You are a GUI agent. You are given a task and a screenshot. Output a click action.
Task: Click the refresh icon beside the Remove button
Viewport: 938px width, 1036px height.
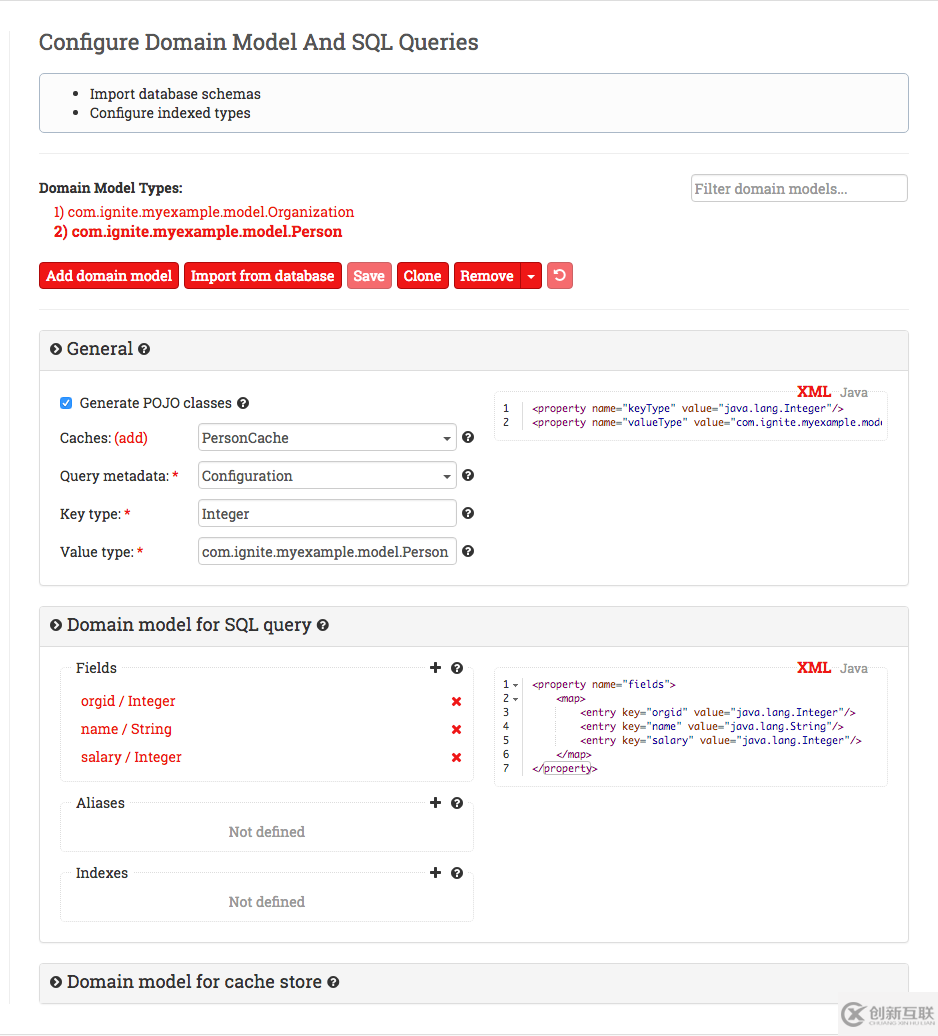559,275
